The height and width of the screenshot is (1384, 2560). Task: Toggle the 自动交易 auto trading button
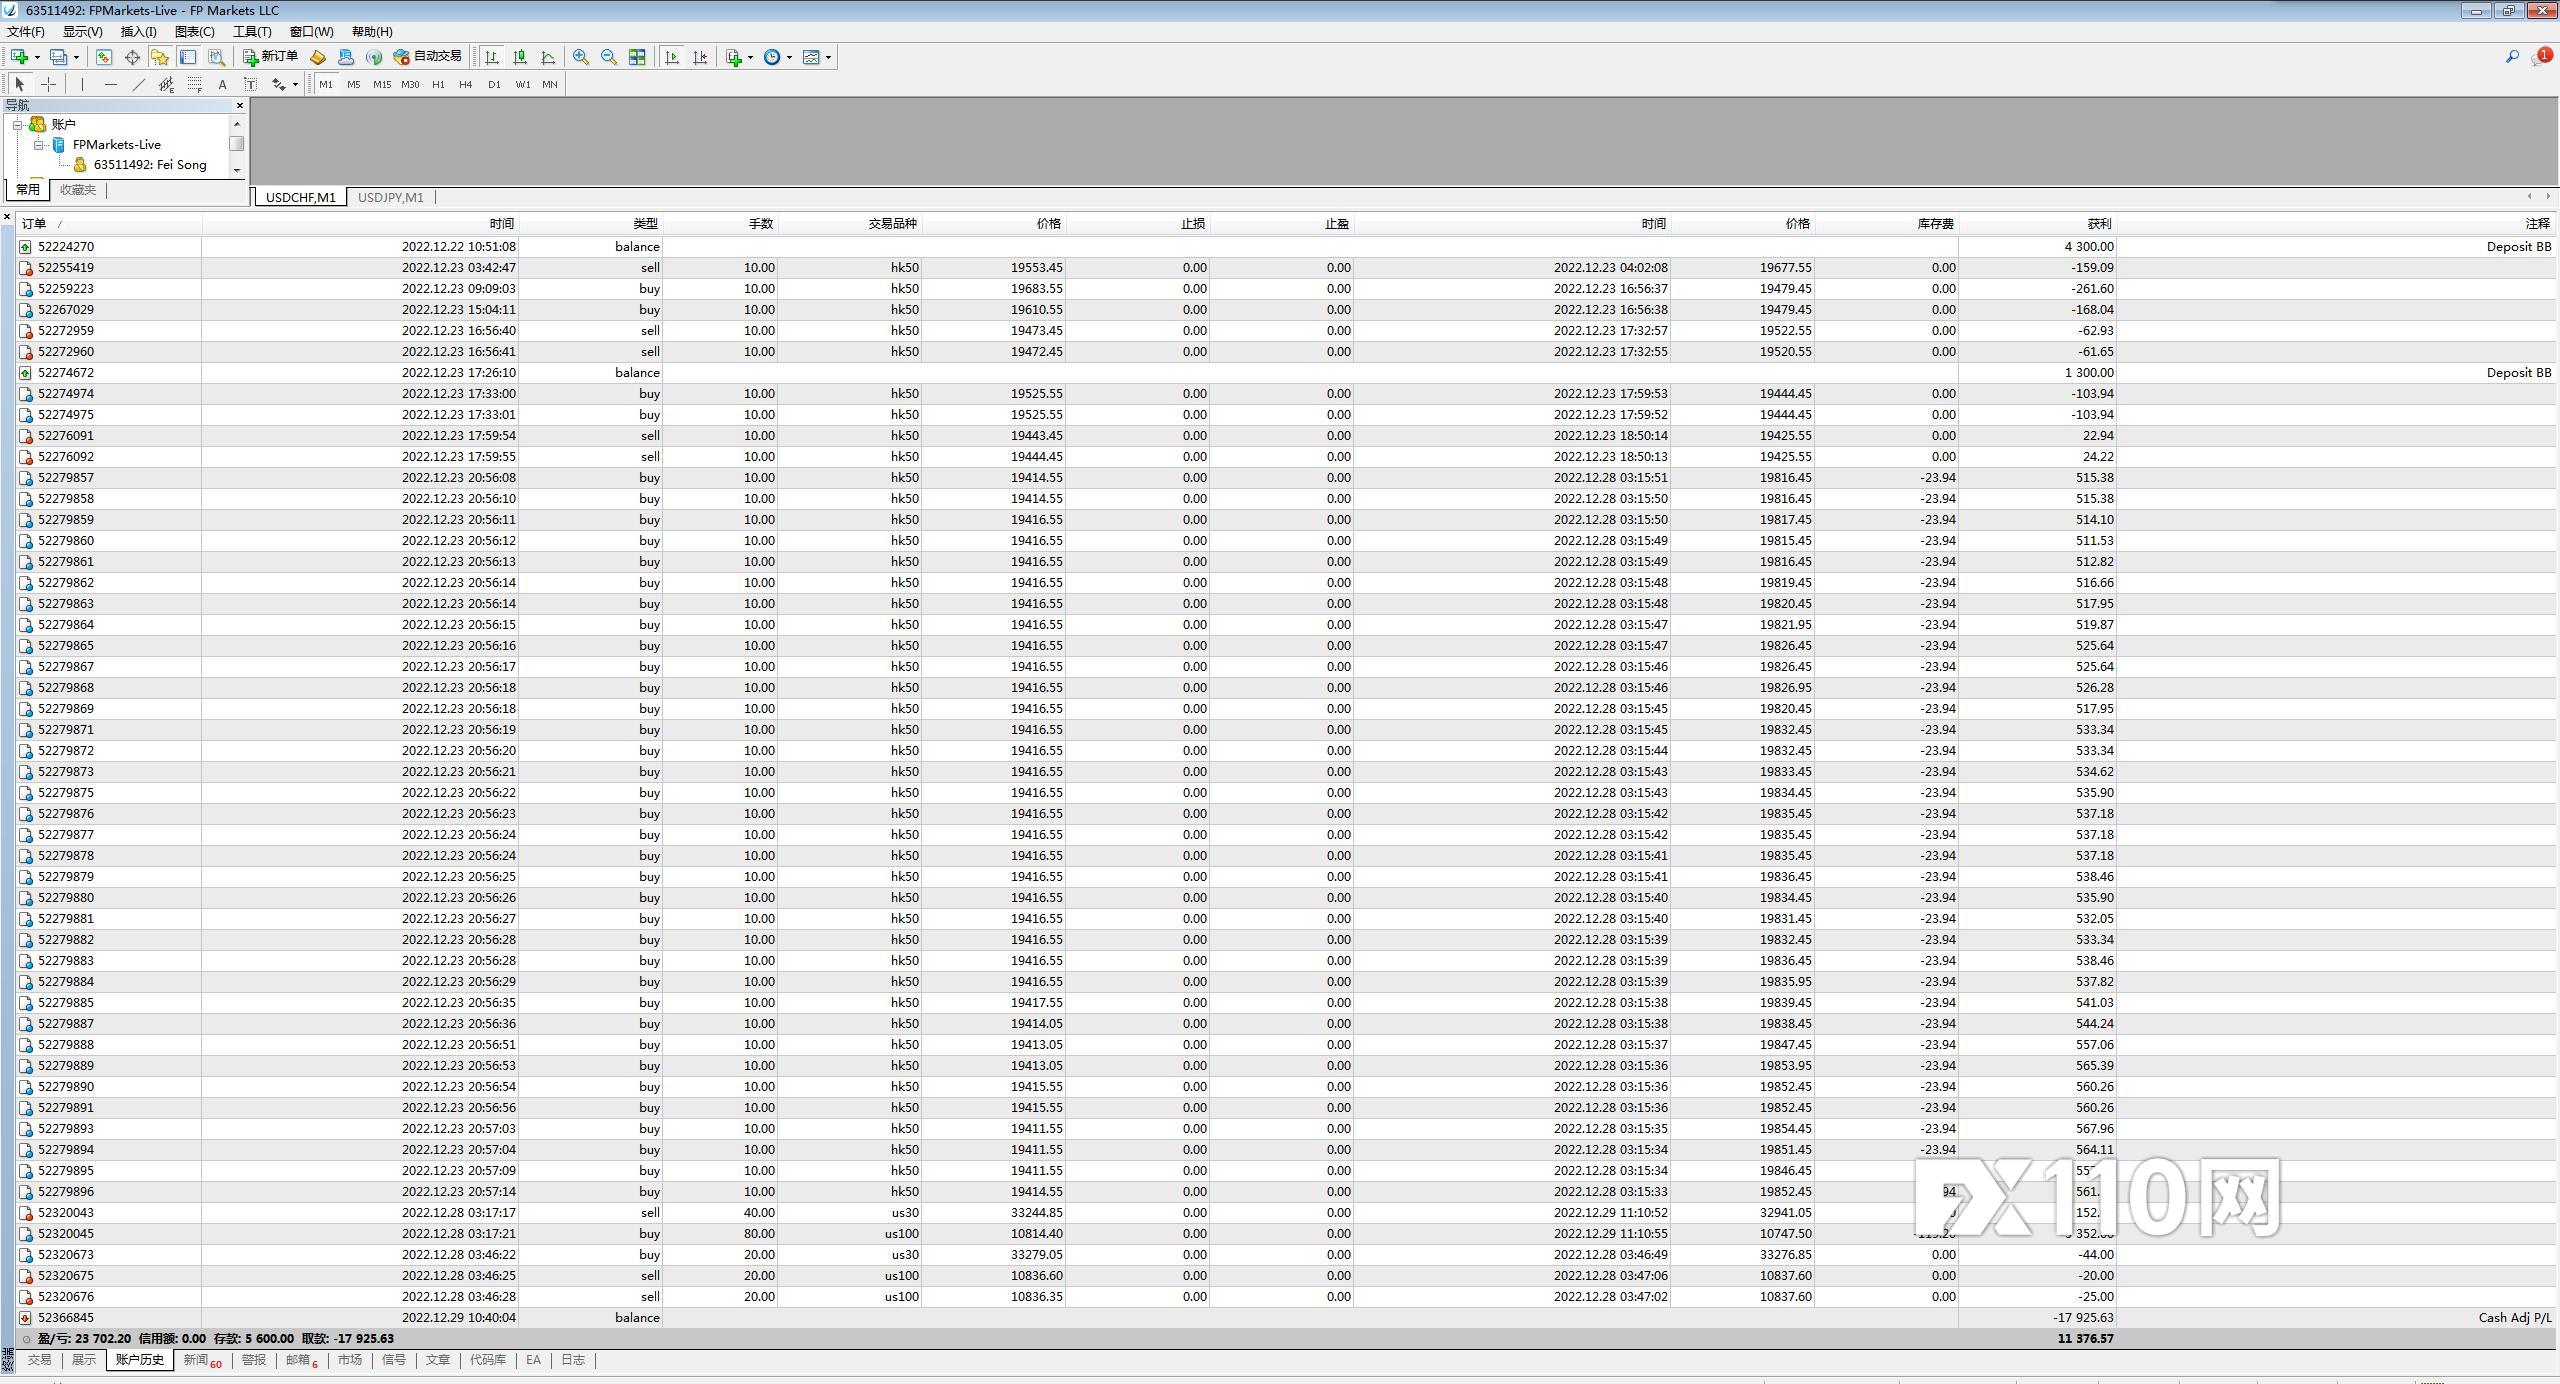pos(428,57)
